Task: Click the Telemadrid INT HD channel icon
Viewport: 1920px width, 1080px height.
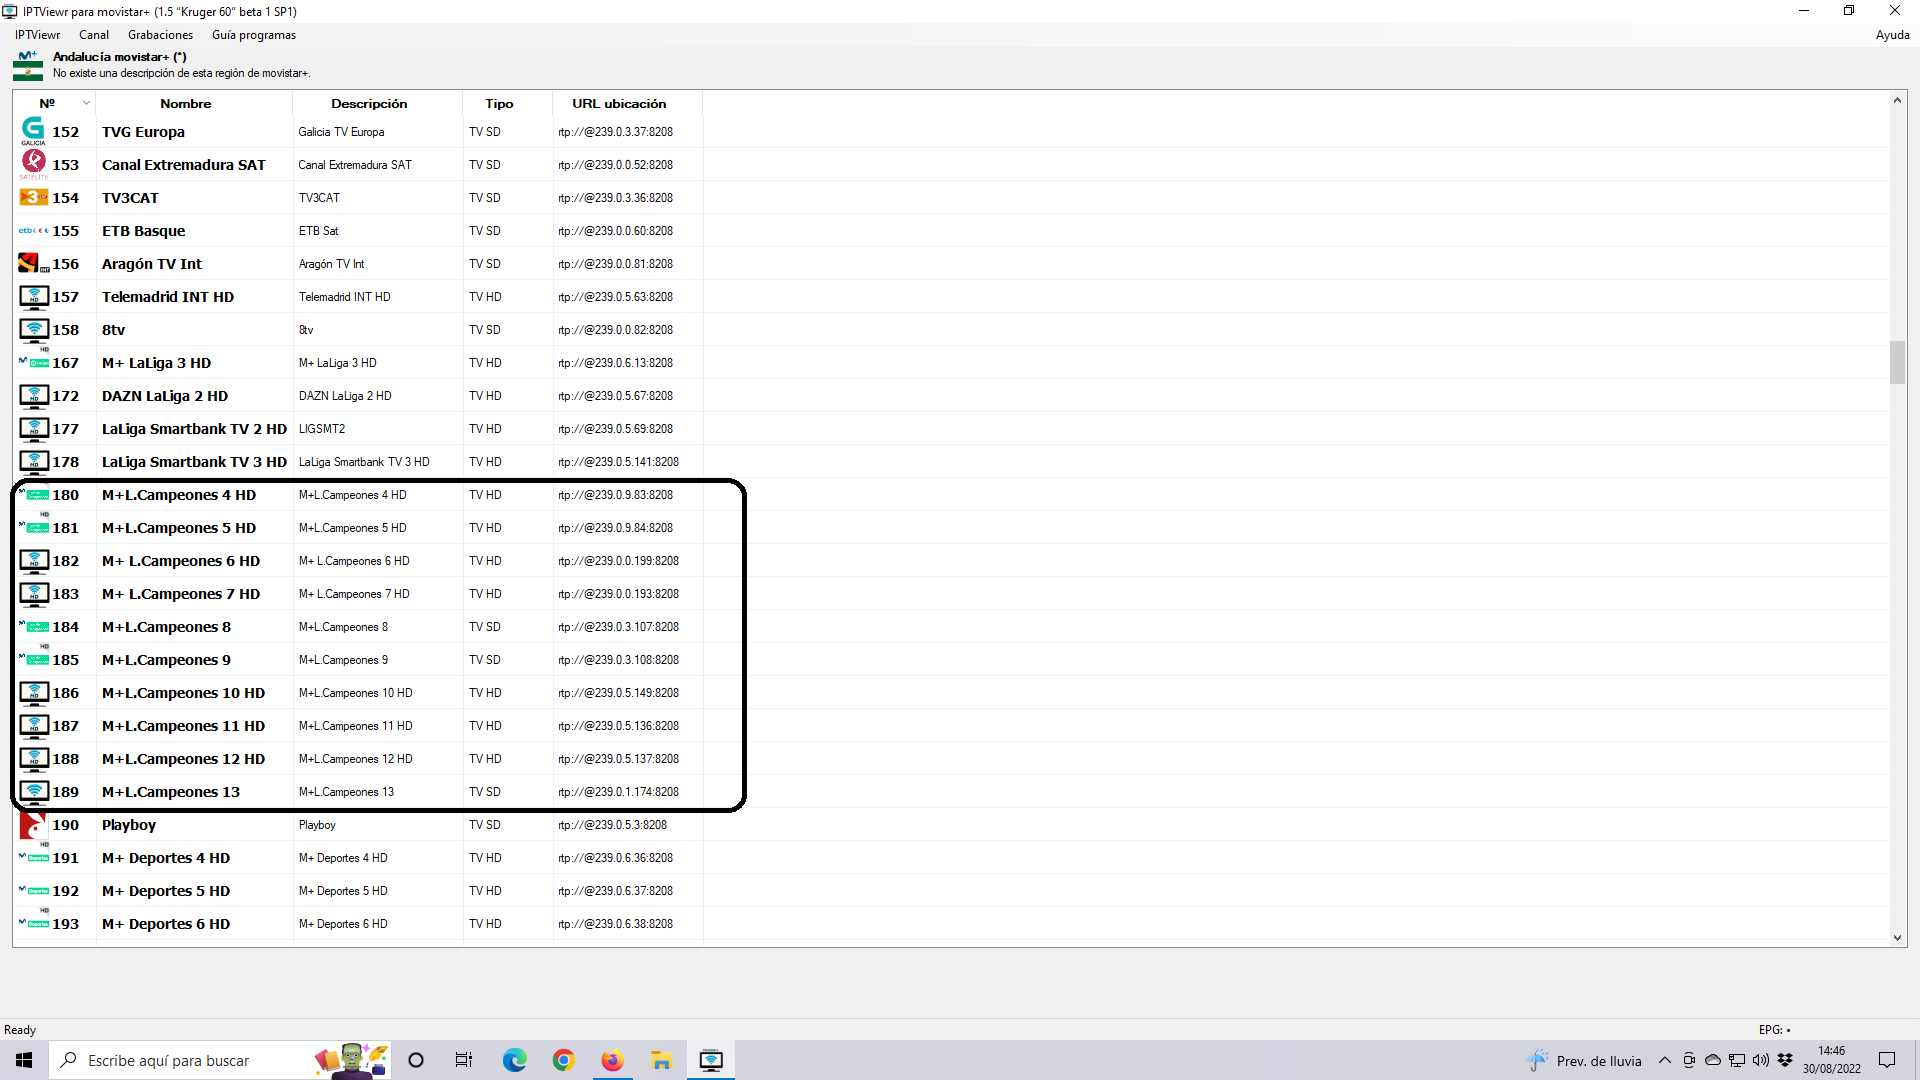Action: point(34,297)
